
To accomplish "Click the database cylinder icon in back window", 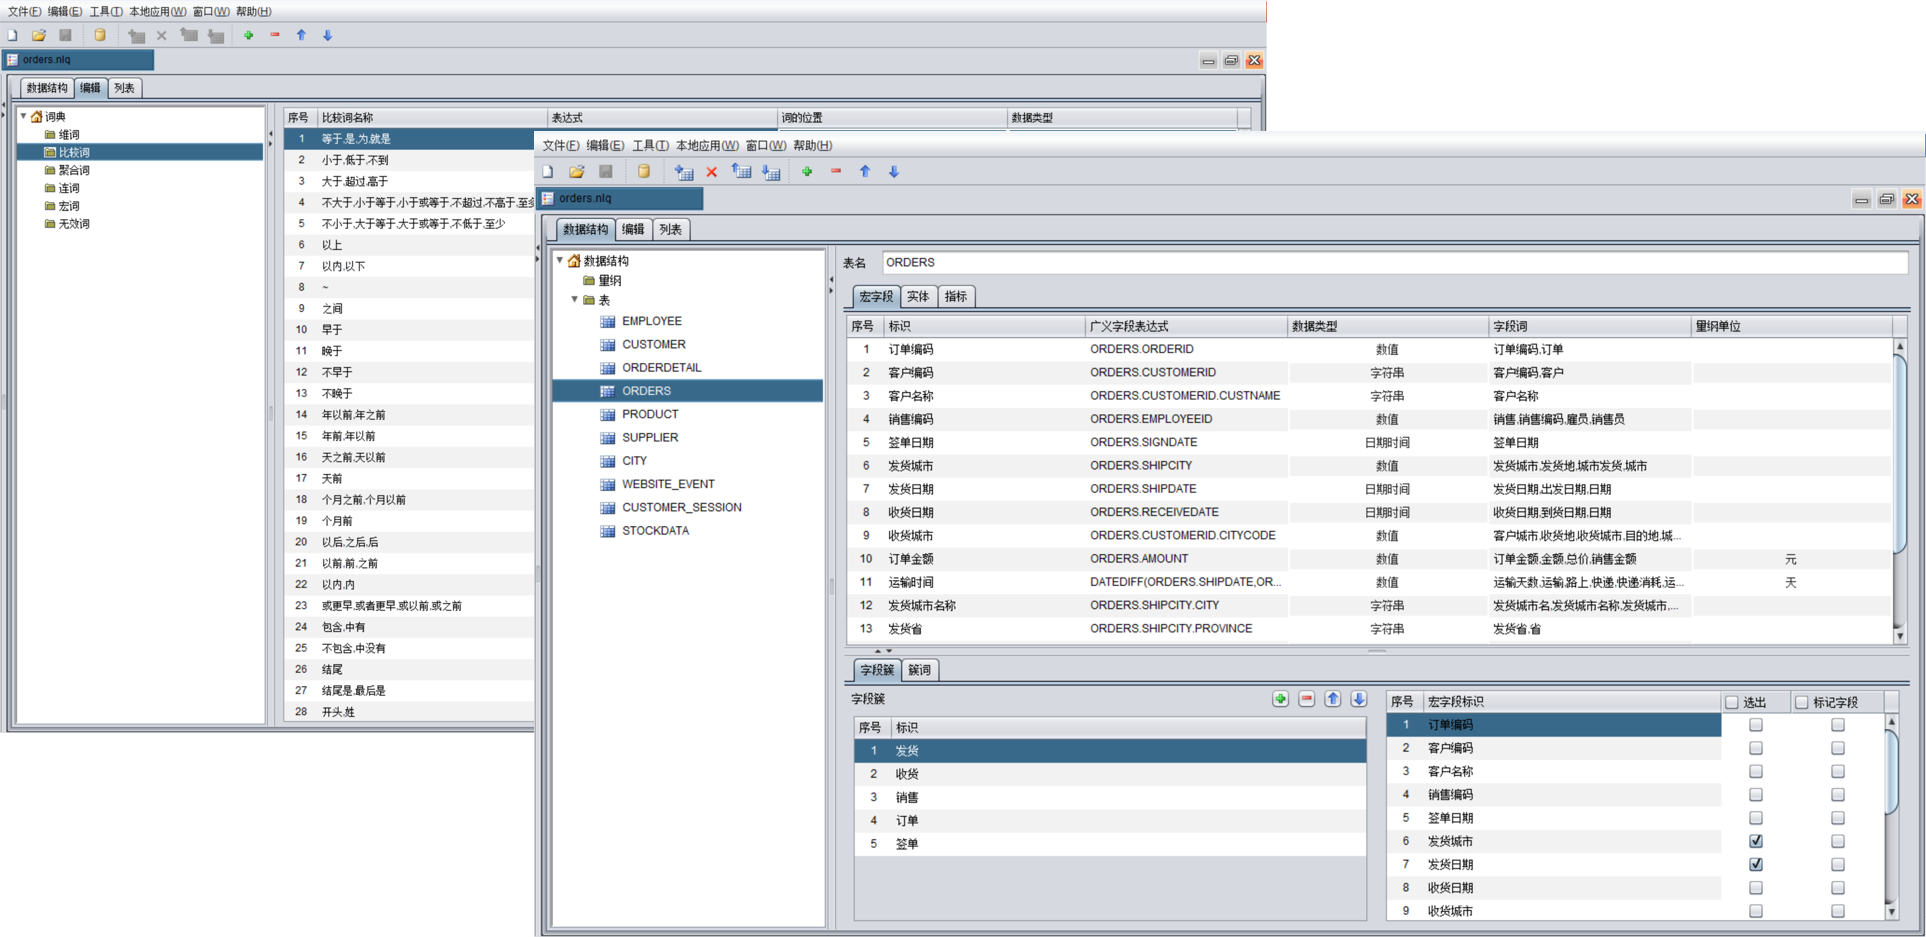I will pos(100,35).
